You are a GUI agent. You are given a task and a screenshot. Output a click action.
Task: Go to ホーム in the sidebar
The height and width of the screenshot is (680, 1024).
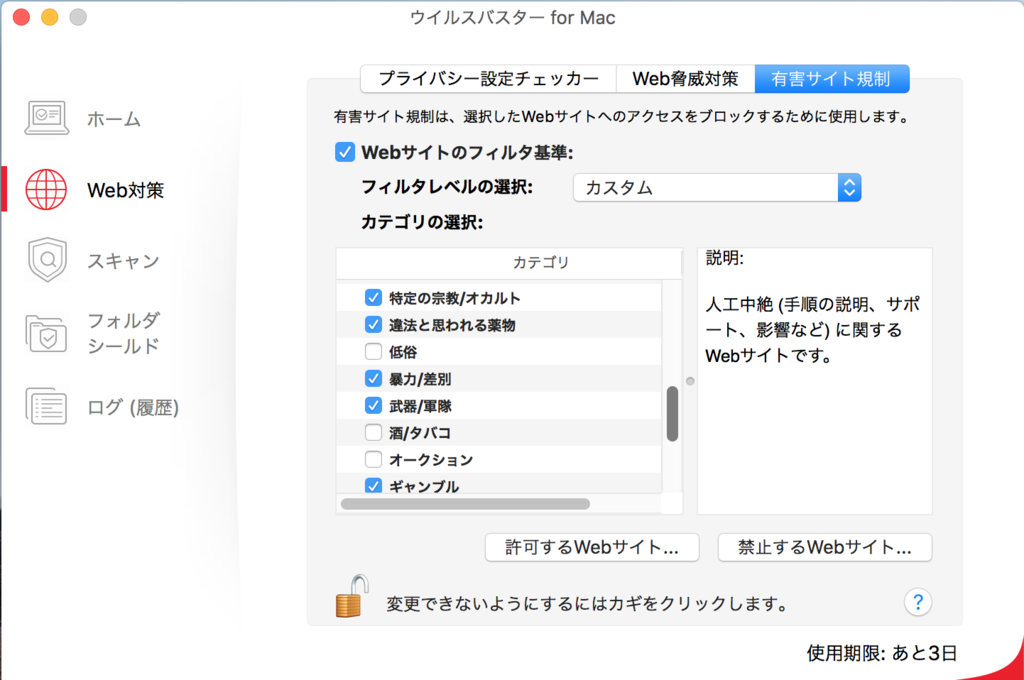tap(114, 119)
